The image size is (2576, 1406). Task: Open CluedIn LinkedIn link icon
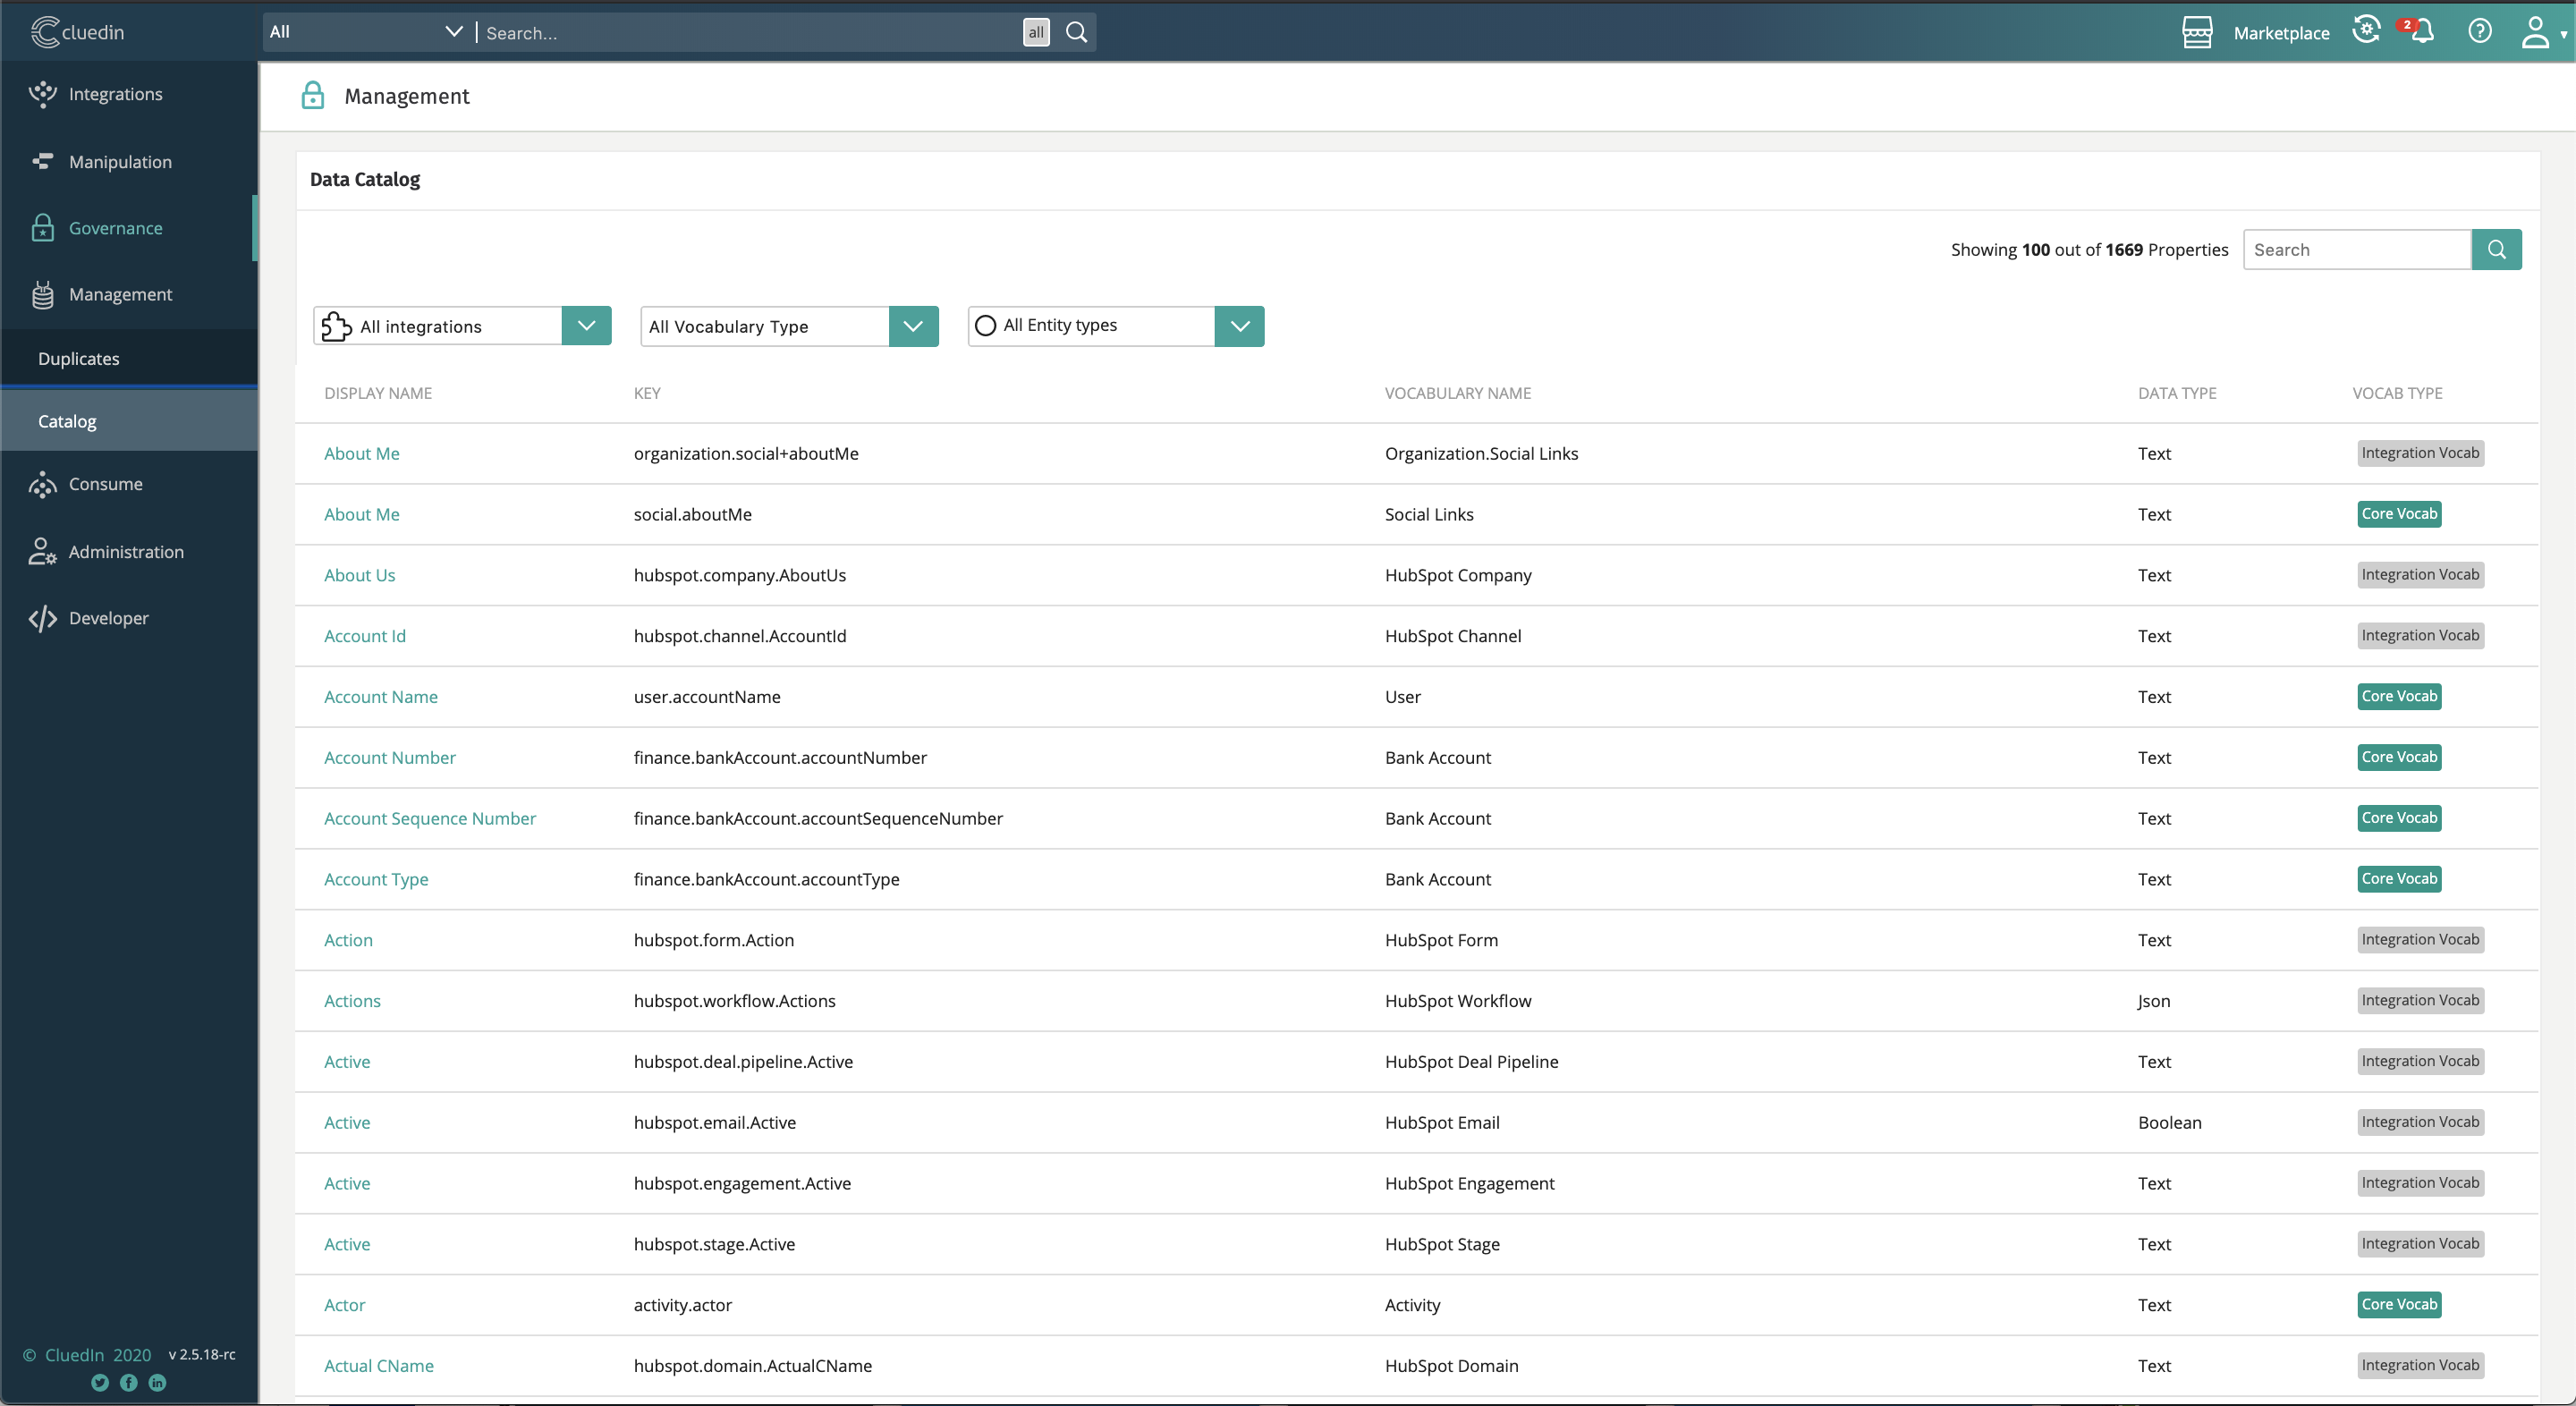pyautogui.click(x=157, y=1382)
